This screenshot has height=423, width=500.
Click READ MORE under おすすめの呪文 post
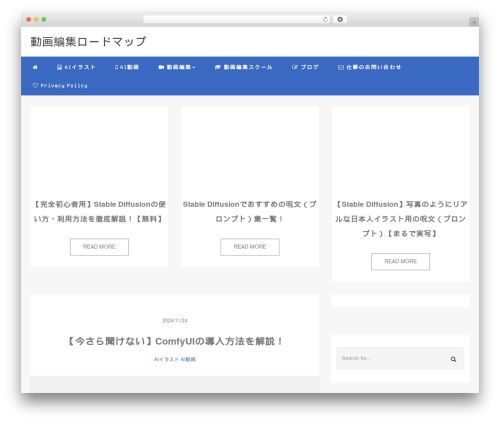tap(250, 247)
